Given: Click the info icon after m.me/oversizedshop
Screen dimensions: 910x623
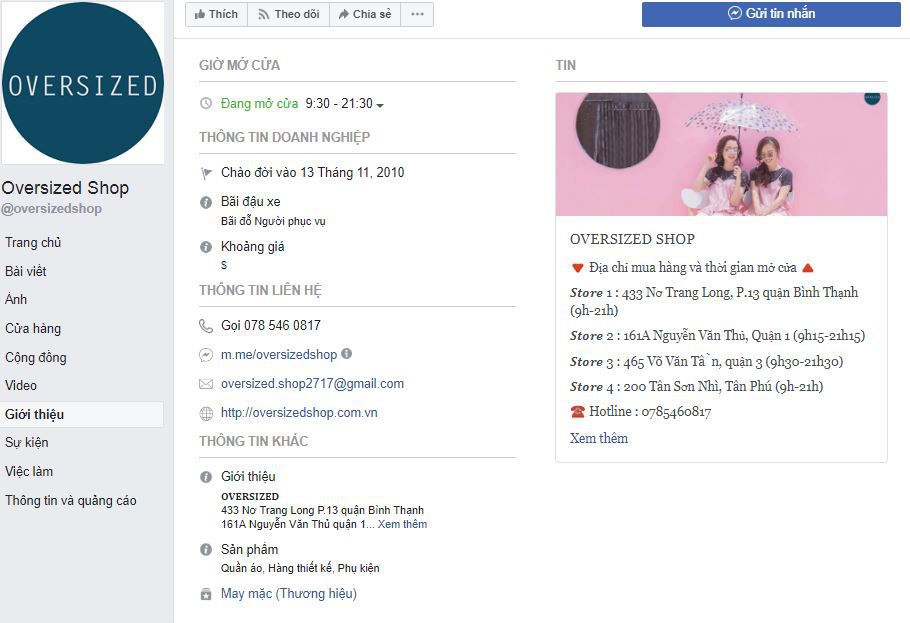Looking at the screenshot, I should tap(346, 353).
